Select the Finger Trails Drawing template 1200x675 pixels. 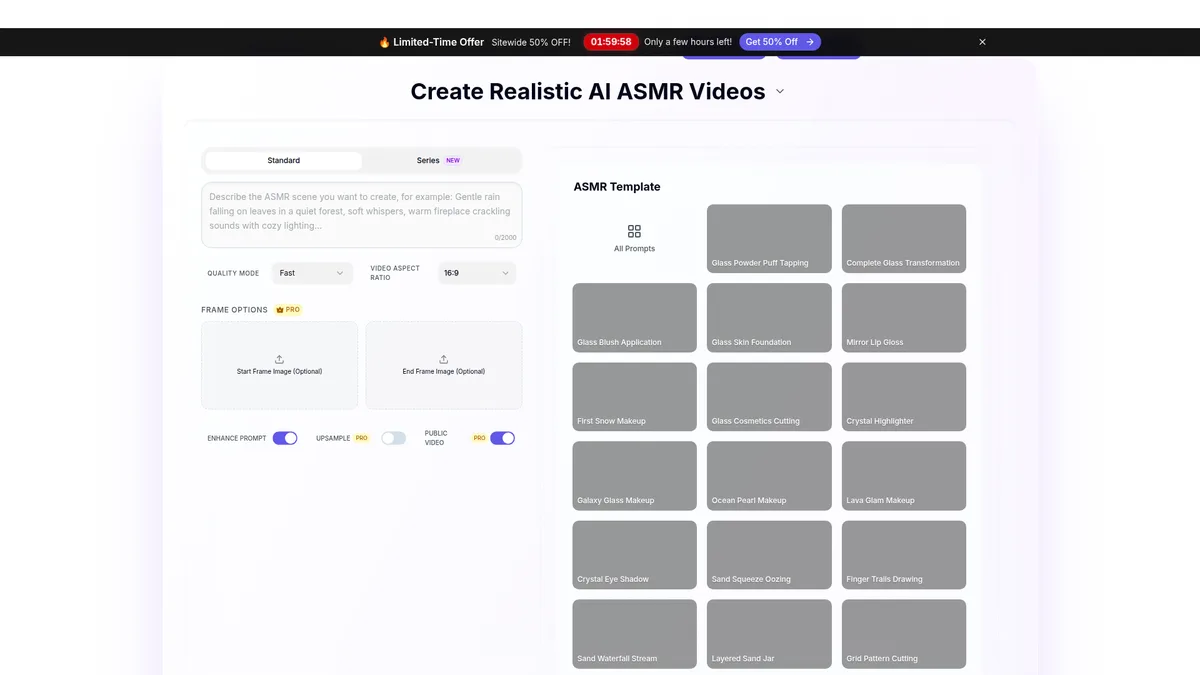904,555
